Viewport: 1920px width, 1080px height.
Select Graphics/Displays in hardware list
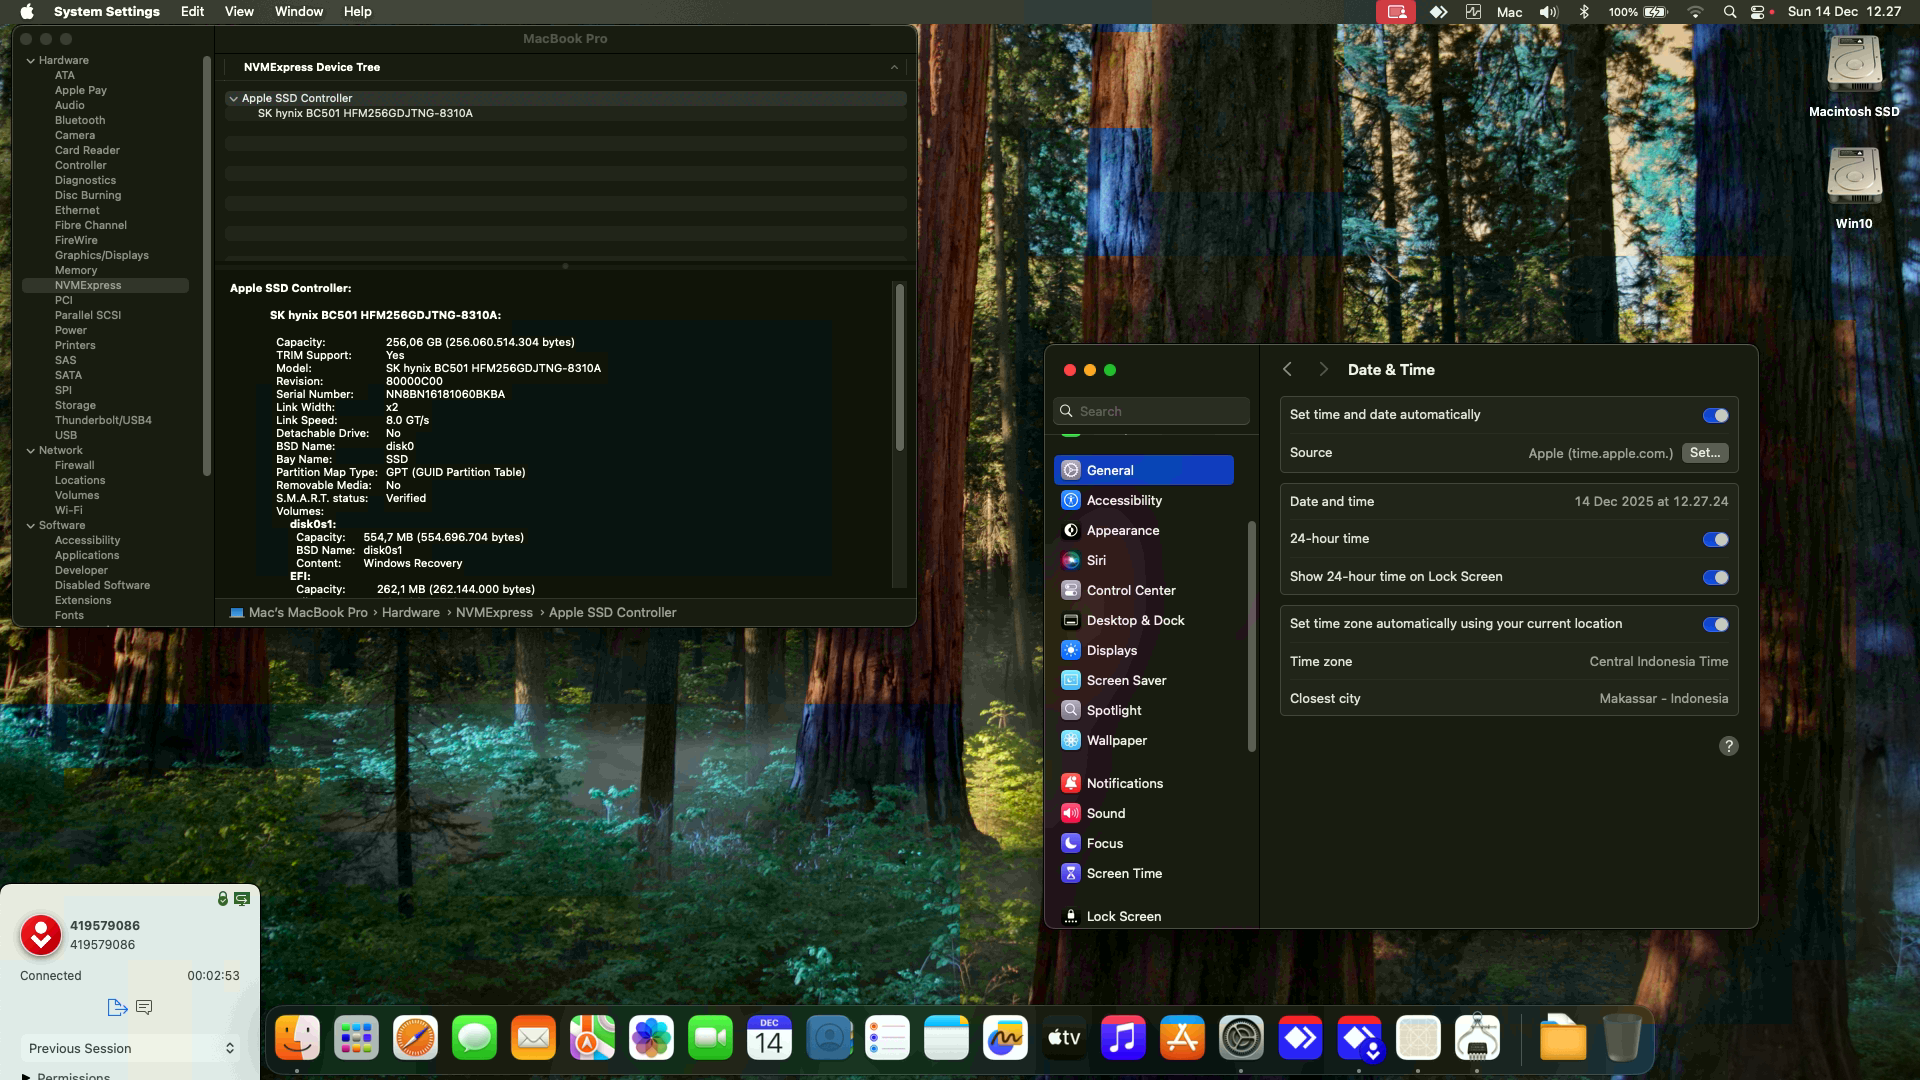[101, 255]
